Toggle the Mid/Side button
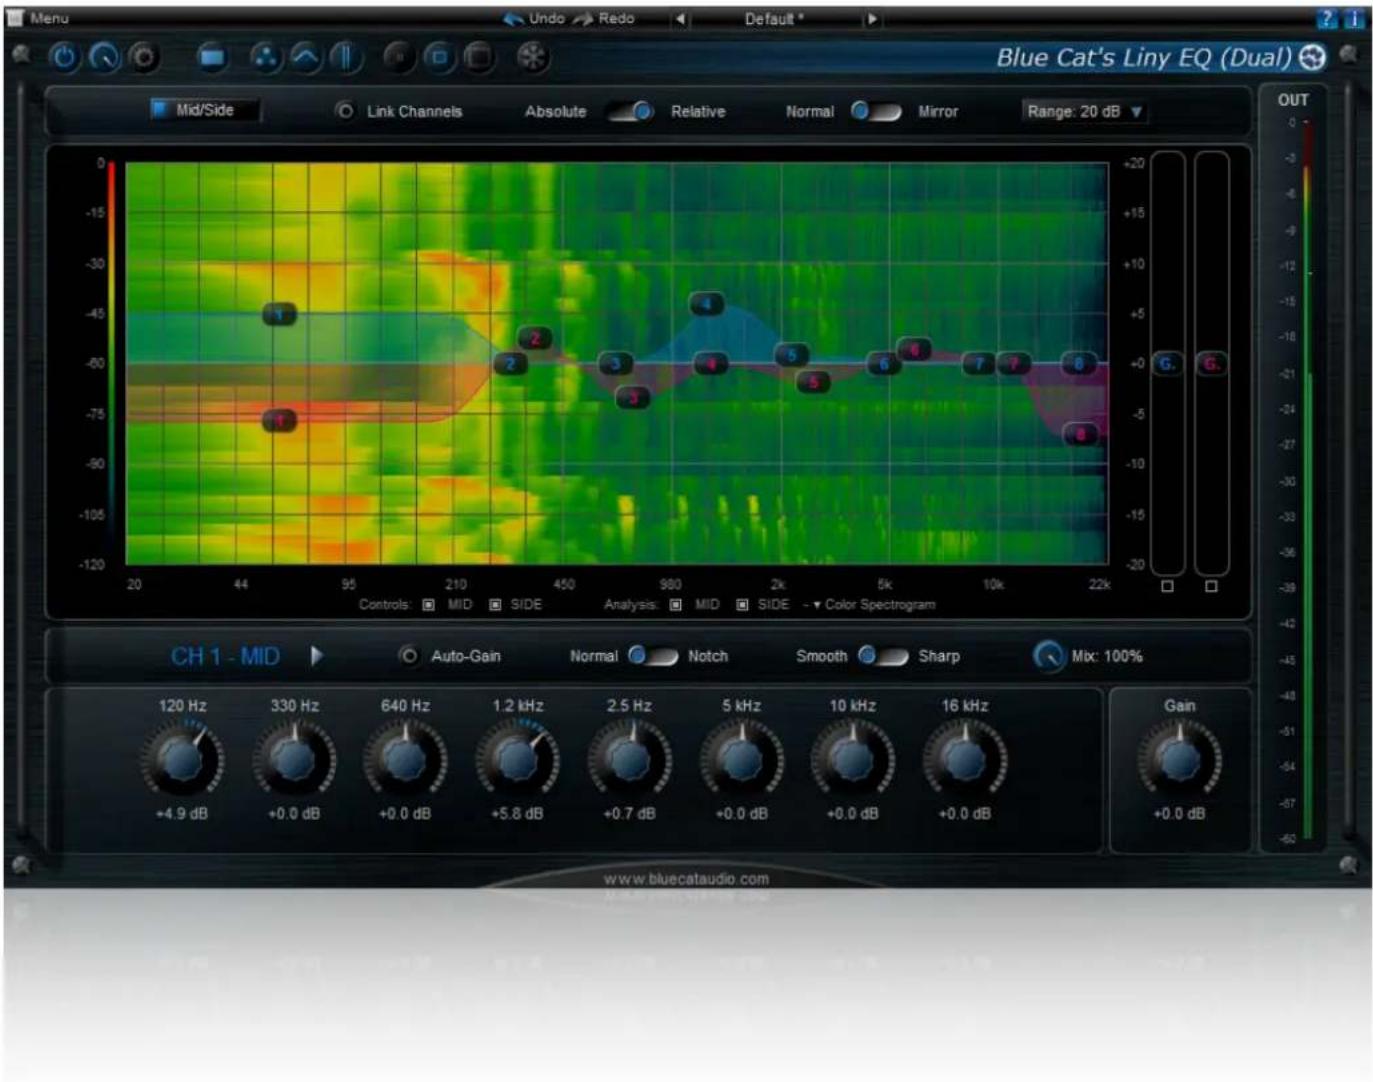The image size is (1373, 1082). click(x=204, y=110)
